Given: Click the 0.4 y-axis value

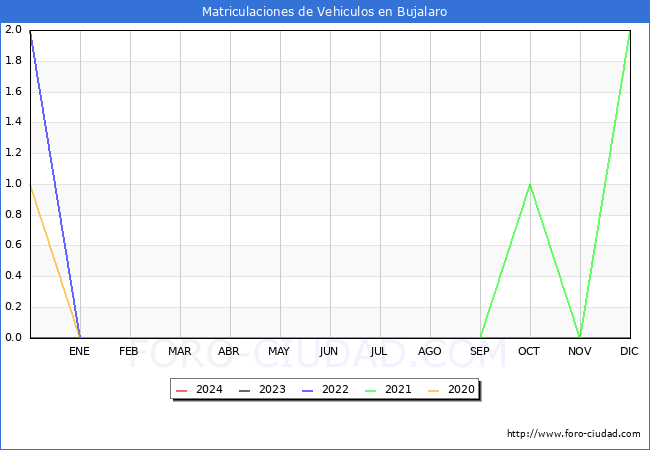Looking at the screenshot, I should click(x=13, y=276).
